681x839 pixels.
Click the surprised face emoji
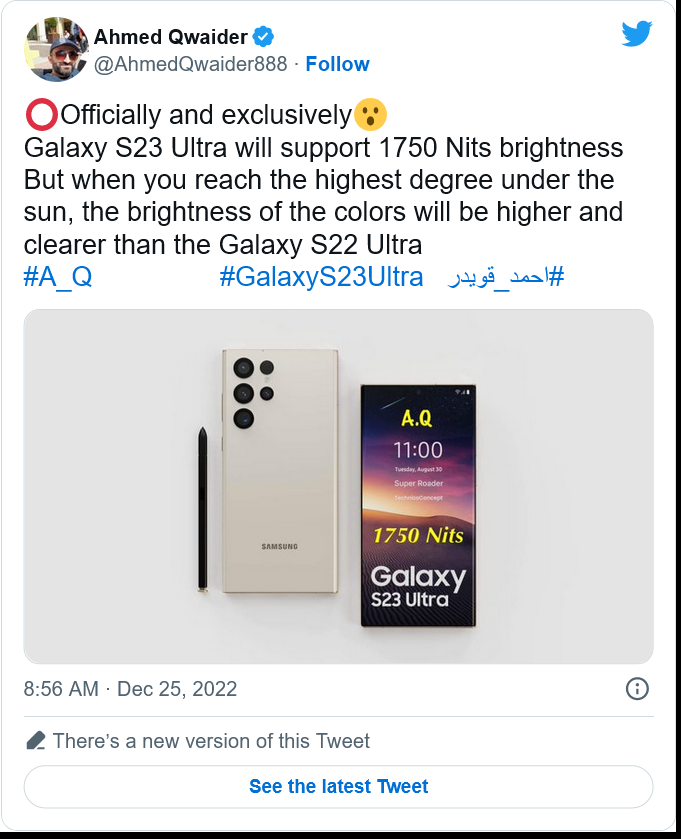[x=370, y=115]
